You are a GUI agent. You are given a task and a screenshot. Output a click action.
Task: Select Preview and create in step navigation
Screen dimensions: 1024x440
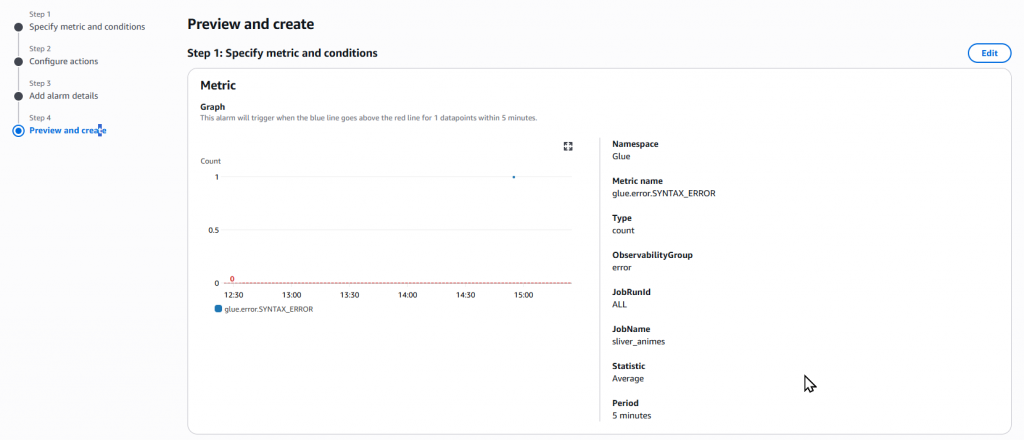tap(68, 131)
